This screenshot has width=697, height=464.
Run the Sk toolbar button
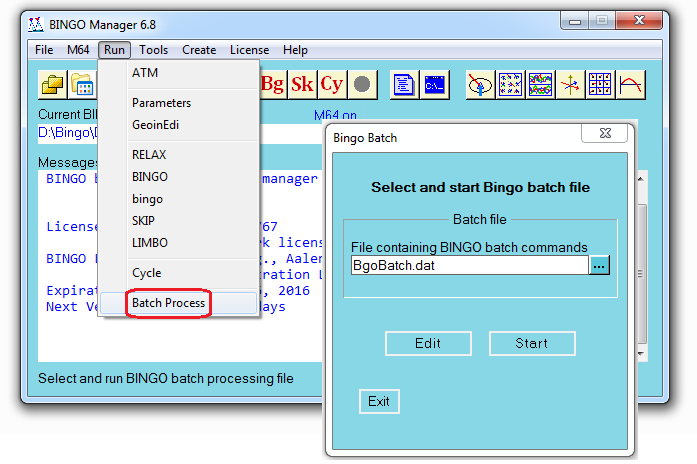[x=302, y=84]
